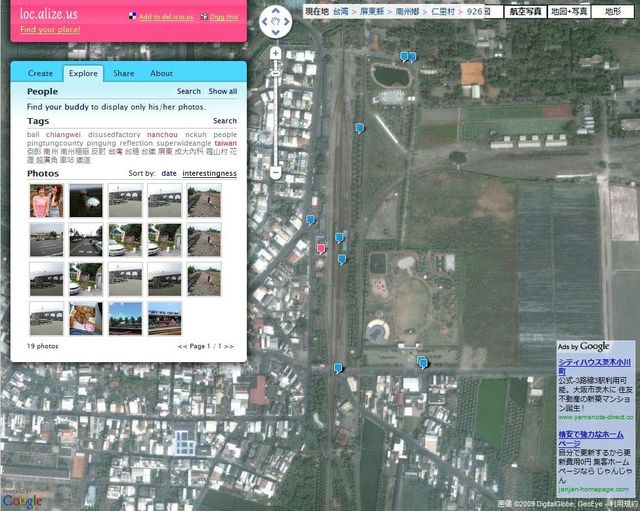Screen dimensions: 640x511
Task: Open the Share tab
Action: 124,73
